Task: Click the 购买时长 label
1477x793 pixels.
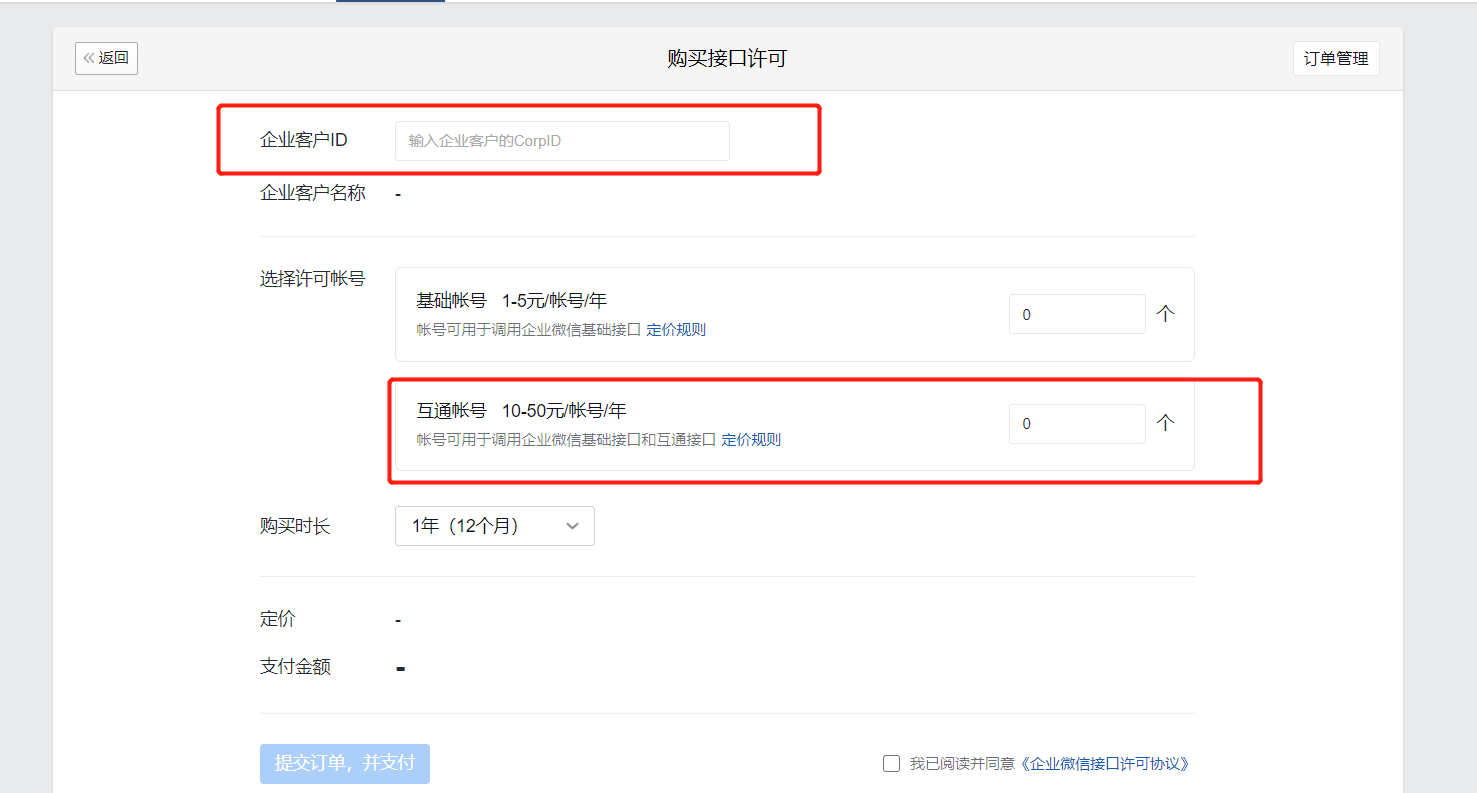Action: [295, 526]
